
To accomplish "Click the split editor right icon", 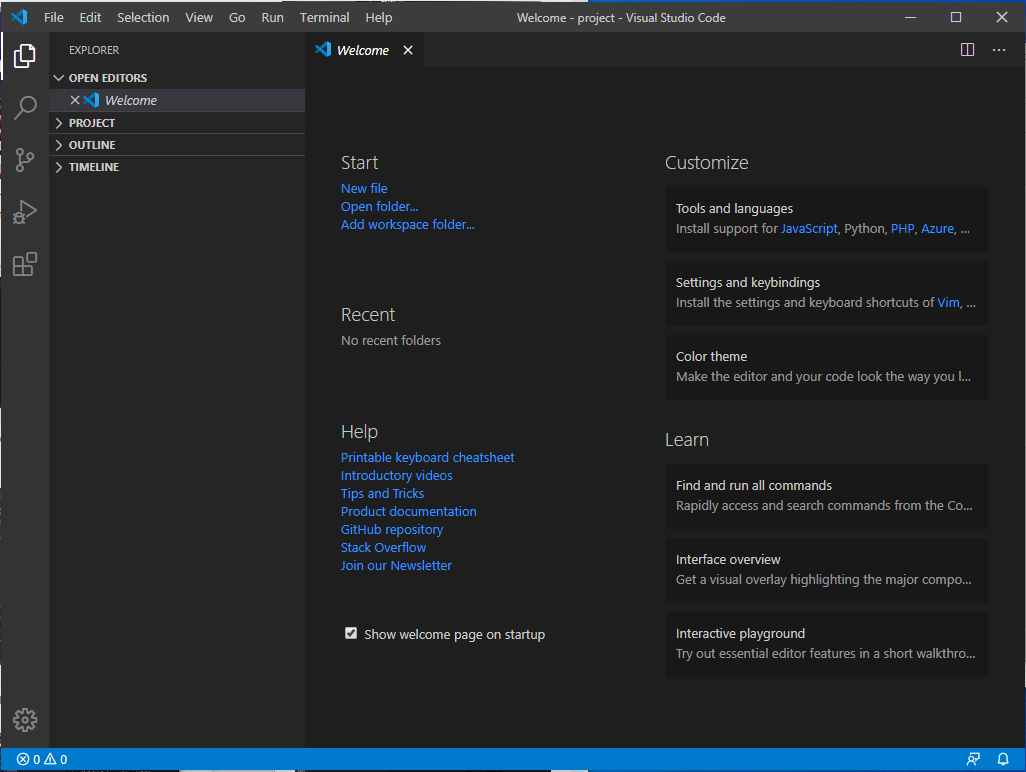I will pos(967,50).
